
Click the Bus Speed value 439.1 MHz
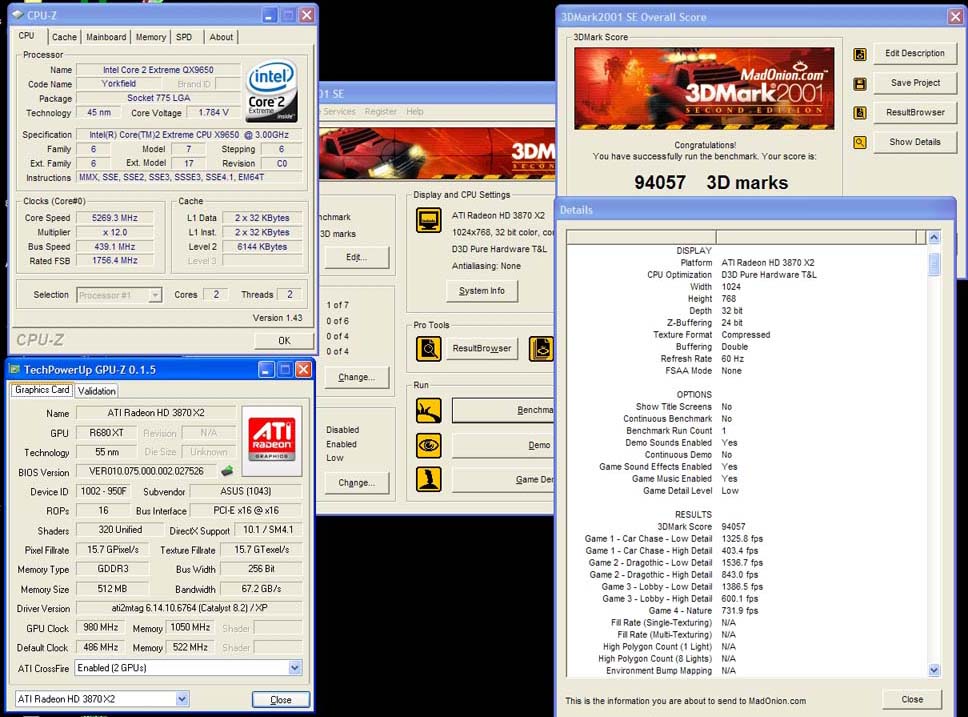point(115,246)
